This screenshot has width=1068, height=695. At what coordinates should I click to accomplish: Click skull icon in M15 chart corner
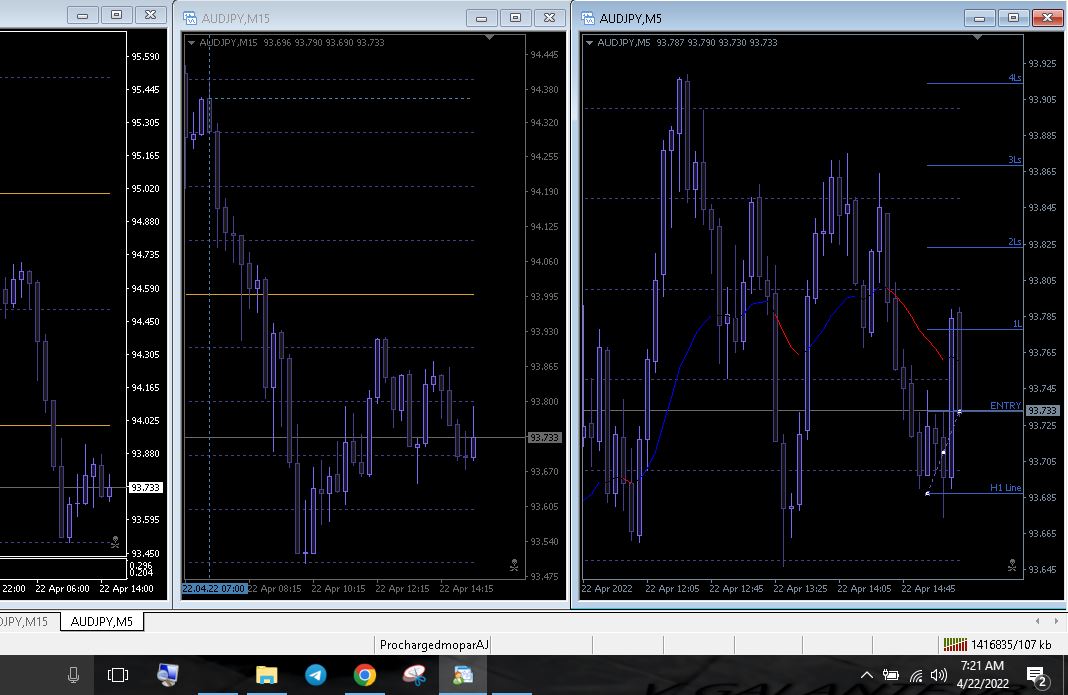click(514, 565)
